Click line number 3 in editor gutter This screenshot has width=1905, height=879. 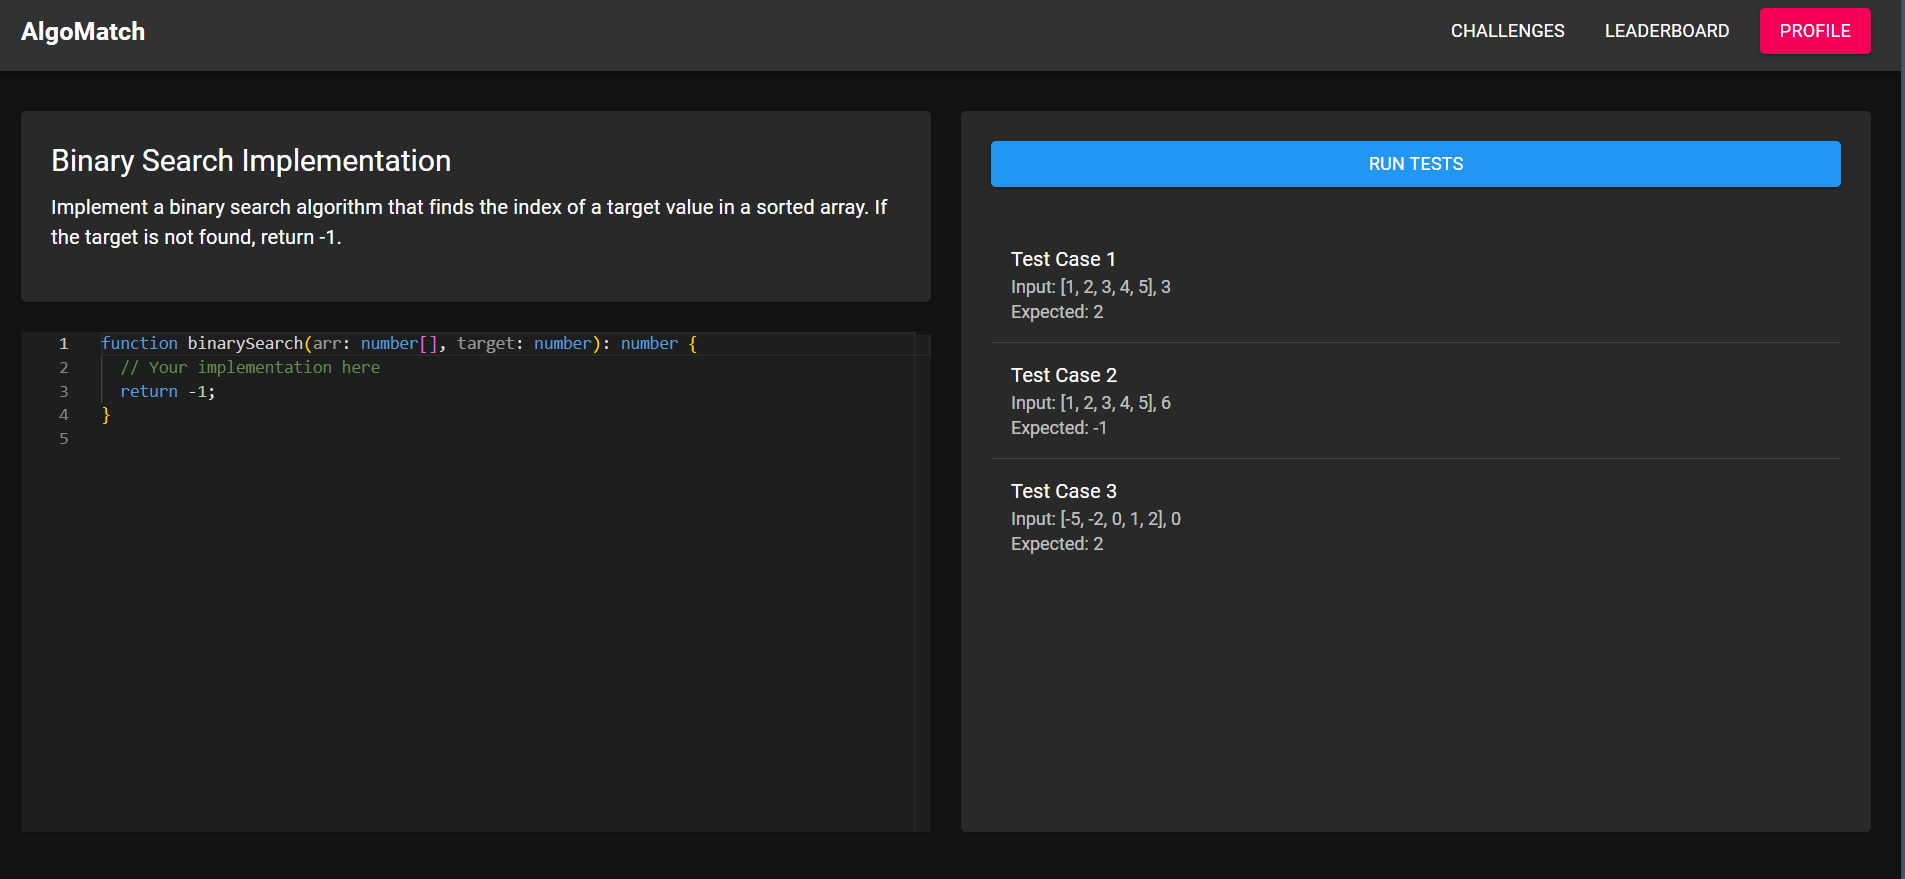coord(64,391)
